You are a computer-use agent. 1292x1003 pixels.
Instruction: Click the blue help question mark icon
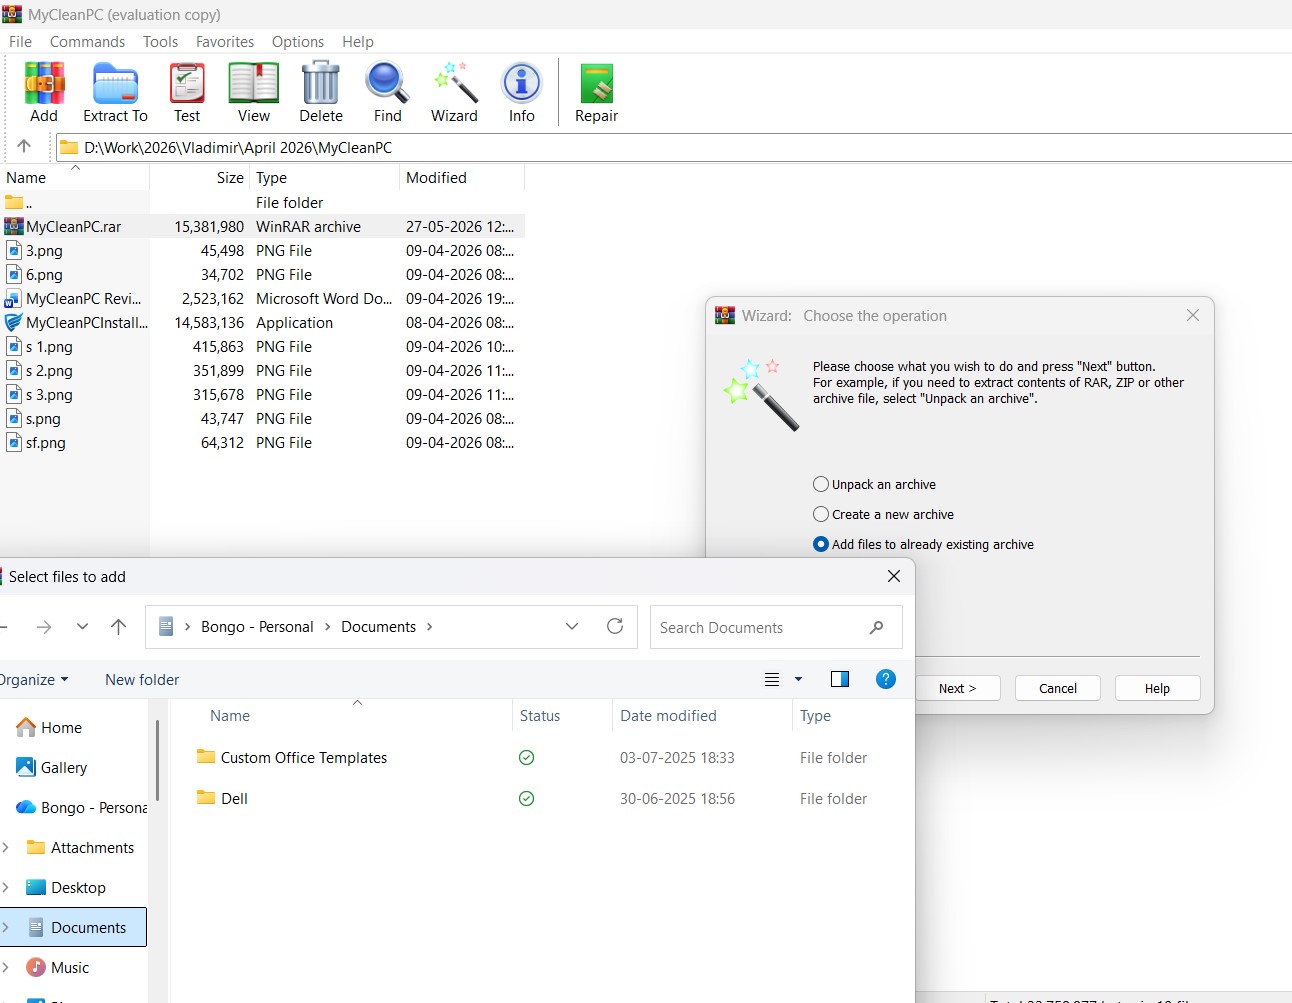[885, 679]
